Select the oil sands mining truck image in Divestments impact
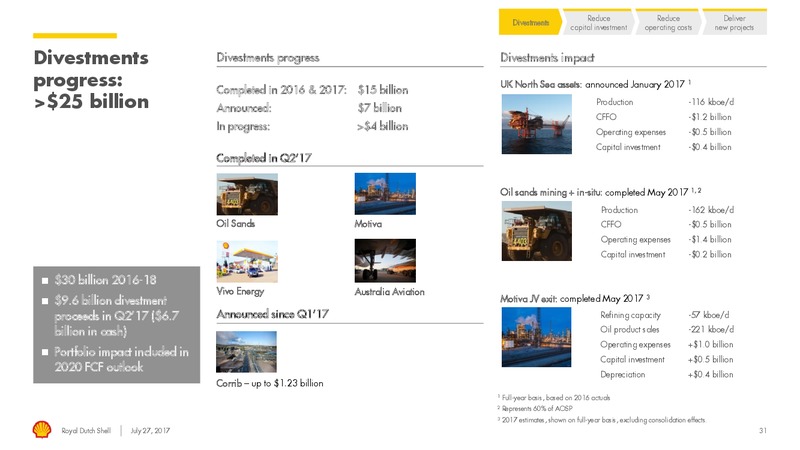This screenshot has width=800, height=450. pyautogui.click(x=537, y=231)
